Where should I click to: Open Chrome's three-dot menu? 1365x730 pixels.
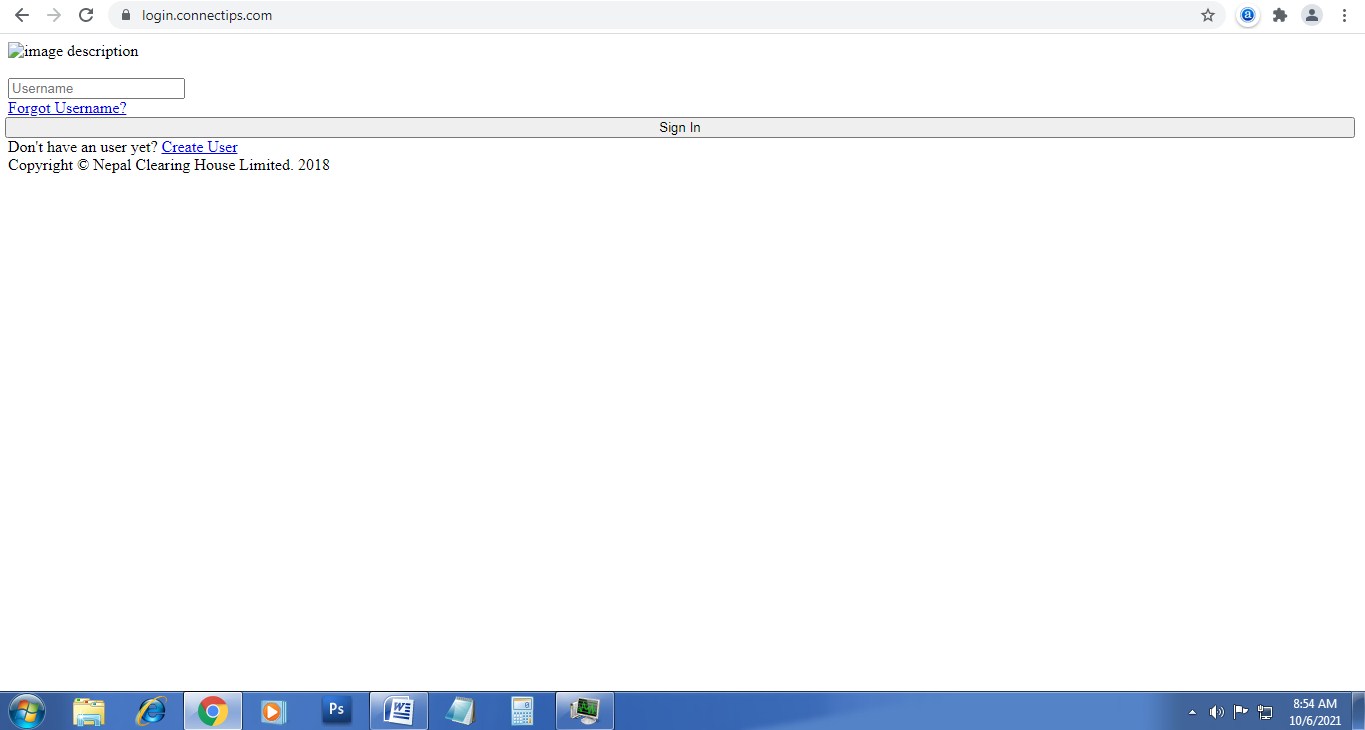pos(1344,15)
